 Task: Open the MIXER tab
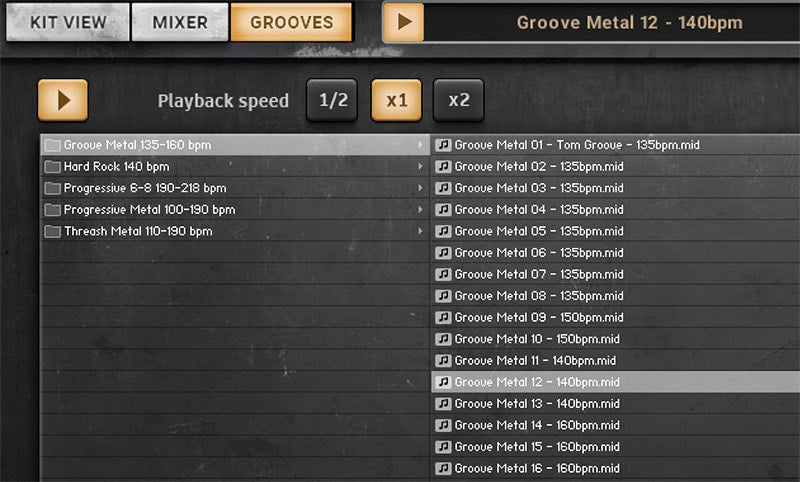pyautogui.click(x=180, y=22)
